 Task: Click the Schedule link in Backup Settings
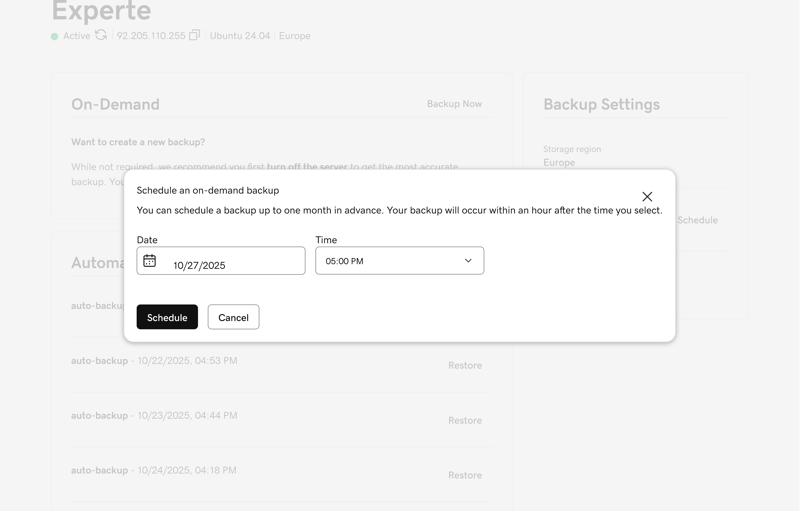click(697, 220)
